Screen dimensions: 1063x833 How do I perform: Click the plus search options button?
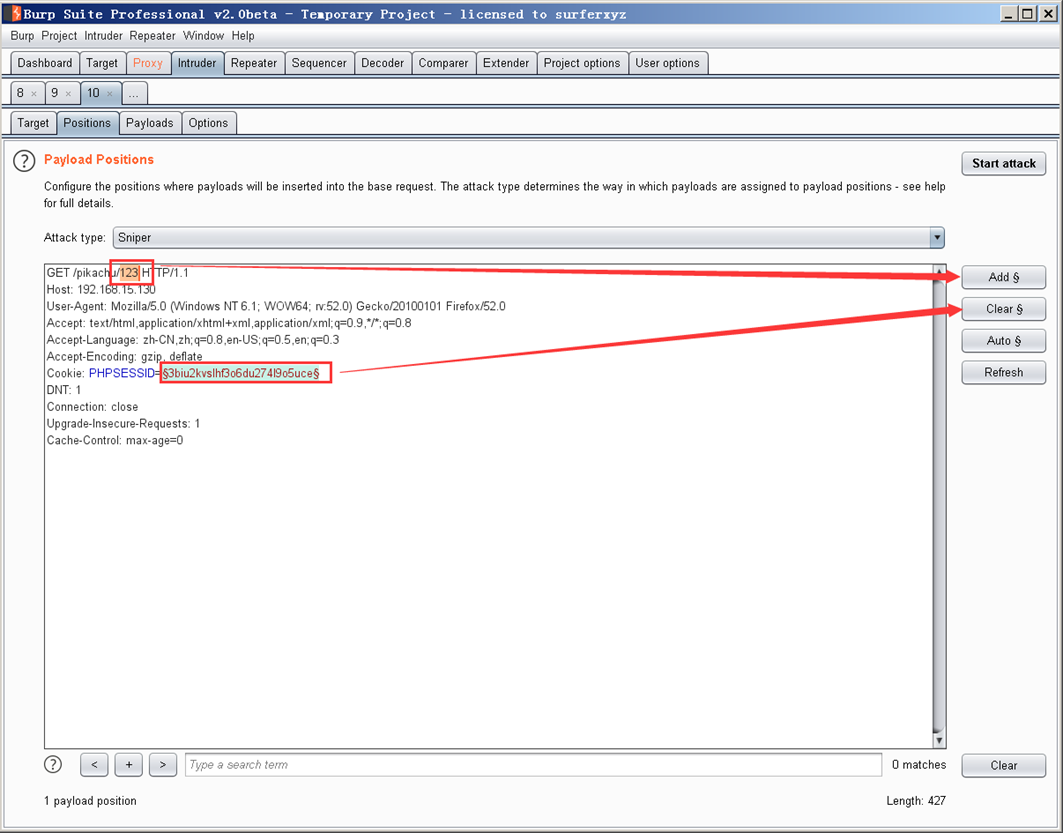point(129,765)
